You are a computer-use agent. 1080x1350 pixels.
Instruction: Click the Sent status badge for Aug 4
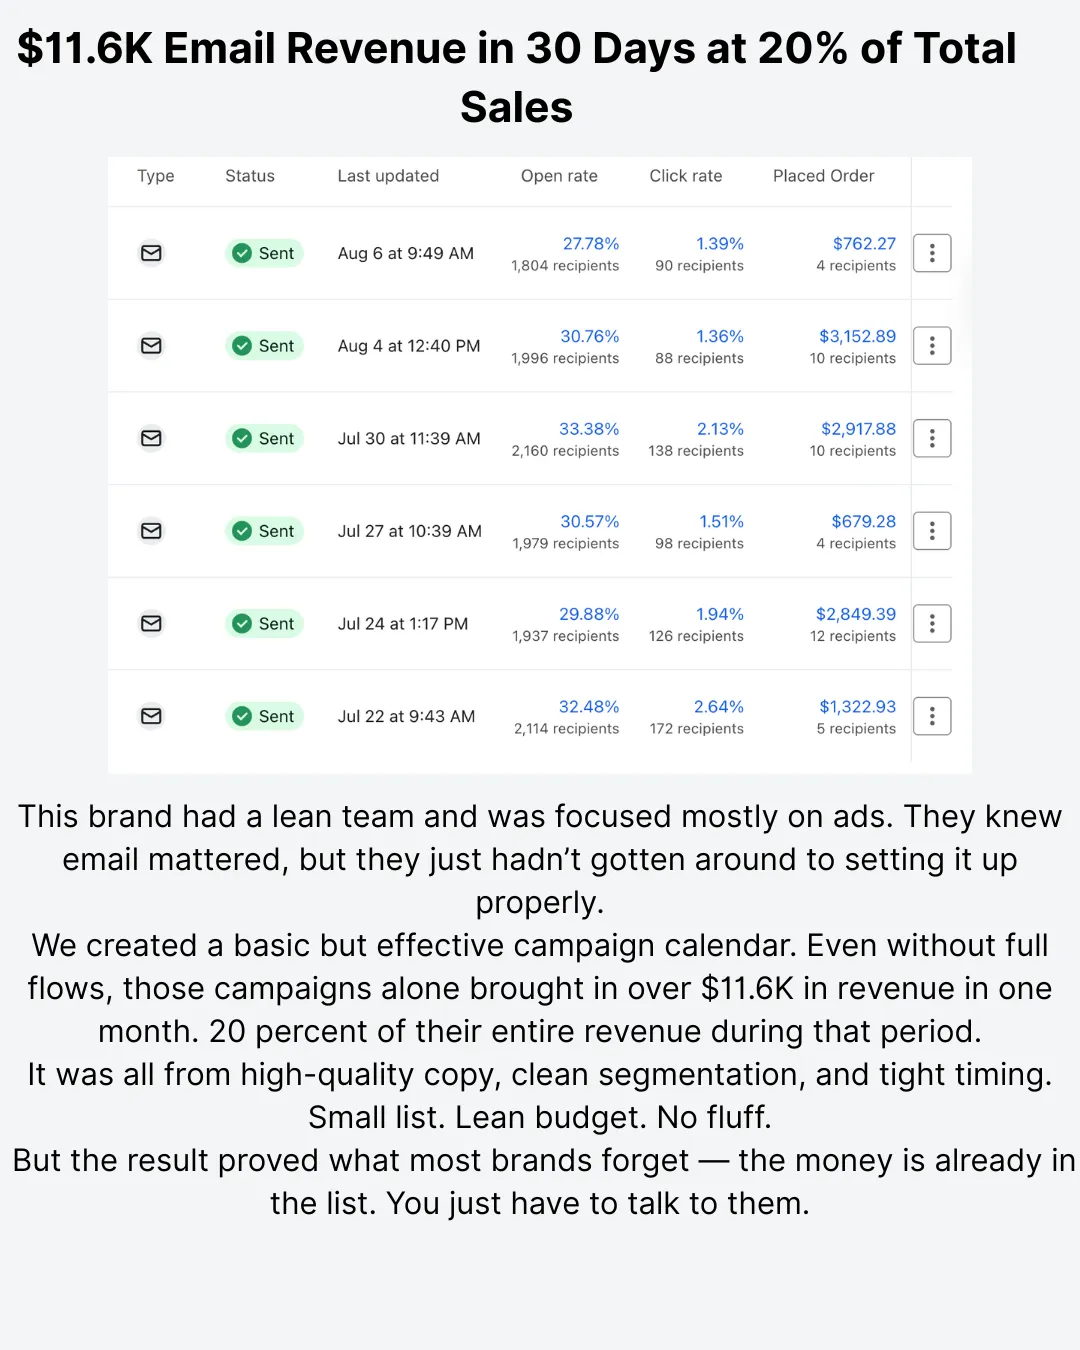tap(265, 346)
